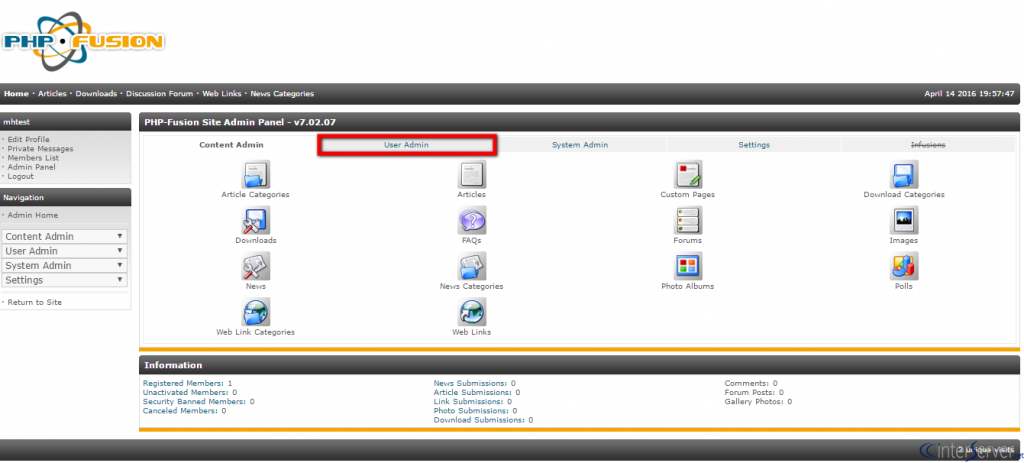Viewport: 1024px width, 463px height.
Task: Click the 'Comments: 0' text
Action: [751, 383]
